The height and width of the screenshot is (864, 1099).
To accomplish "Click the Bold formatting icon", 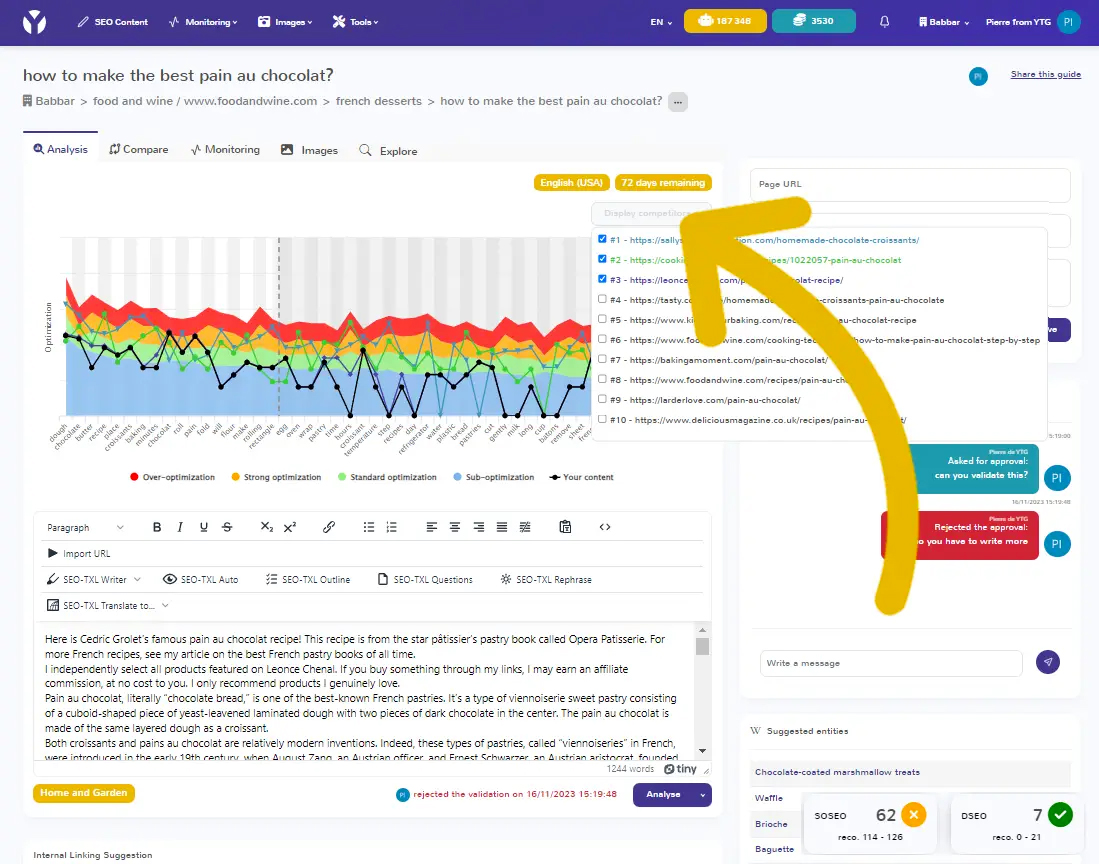I will pyautogui.click(x=157, y=527).
